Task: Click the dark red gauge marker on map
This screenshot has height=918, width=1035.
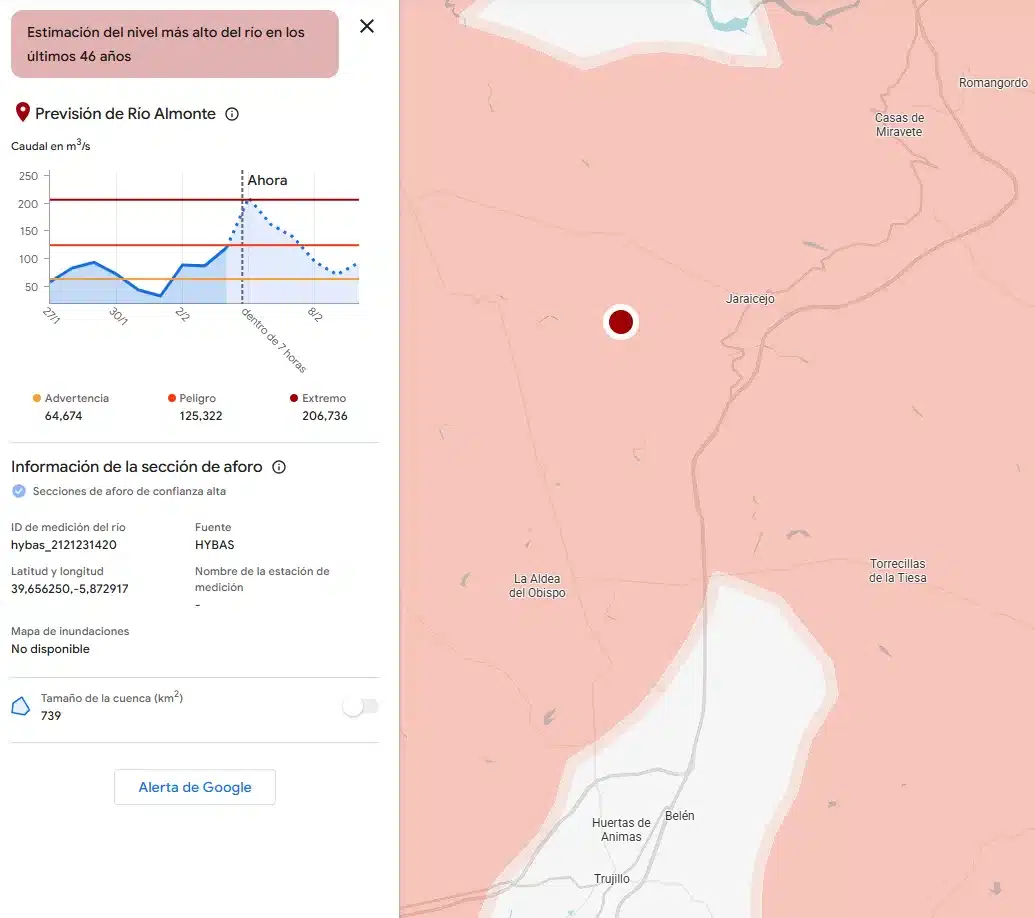Action: click(620, 322)
